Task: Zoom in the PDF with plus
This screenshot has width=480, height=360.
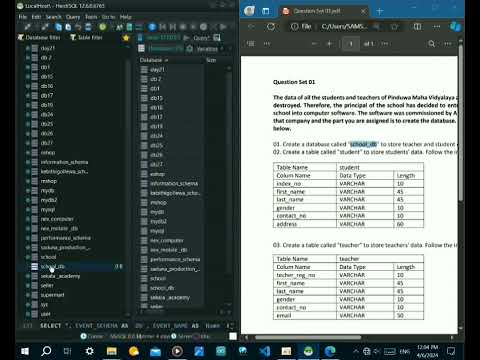Action: pos(329,44)
